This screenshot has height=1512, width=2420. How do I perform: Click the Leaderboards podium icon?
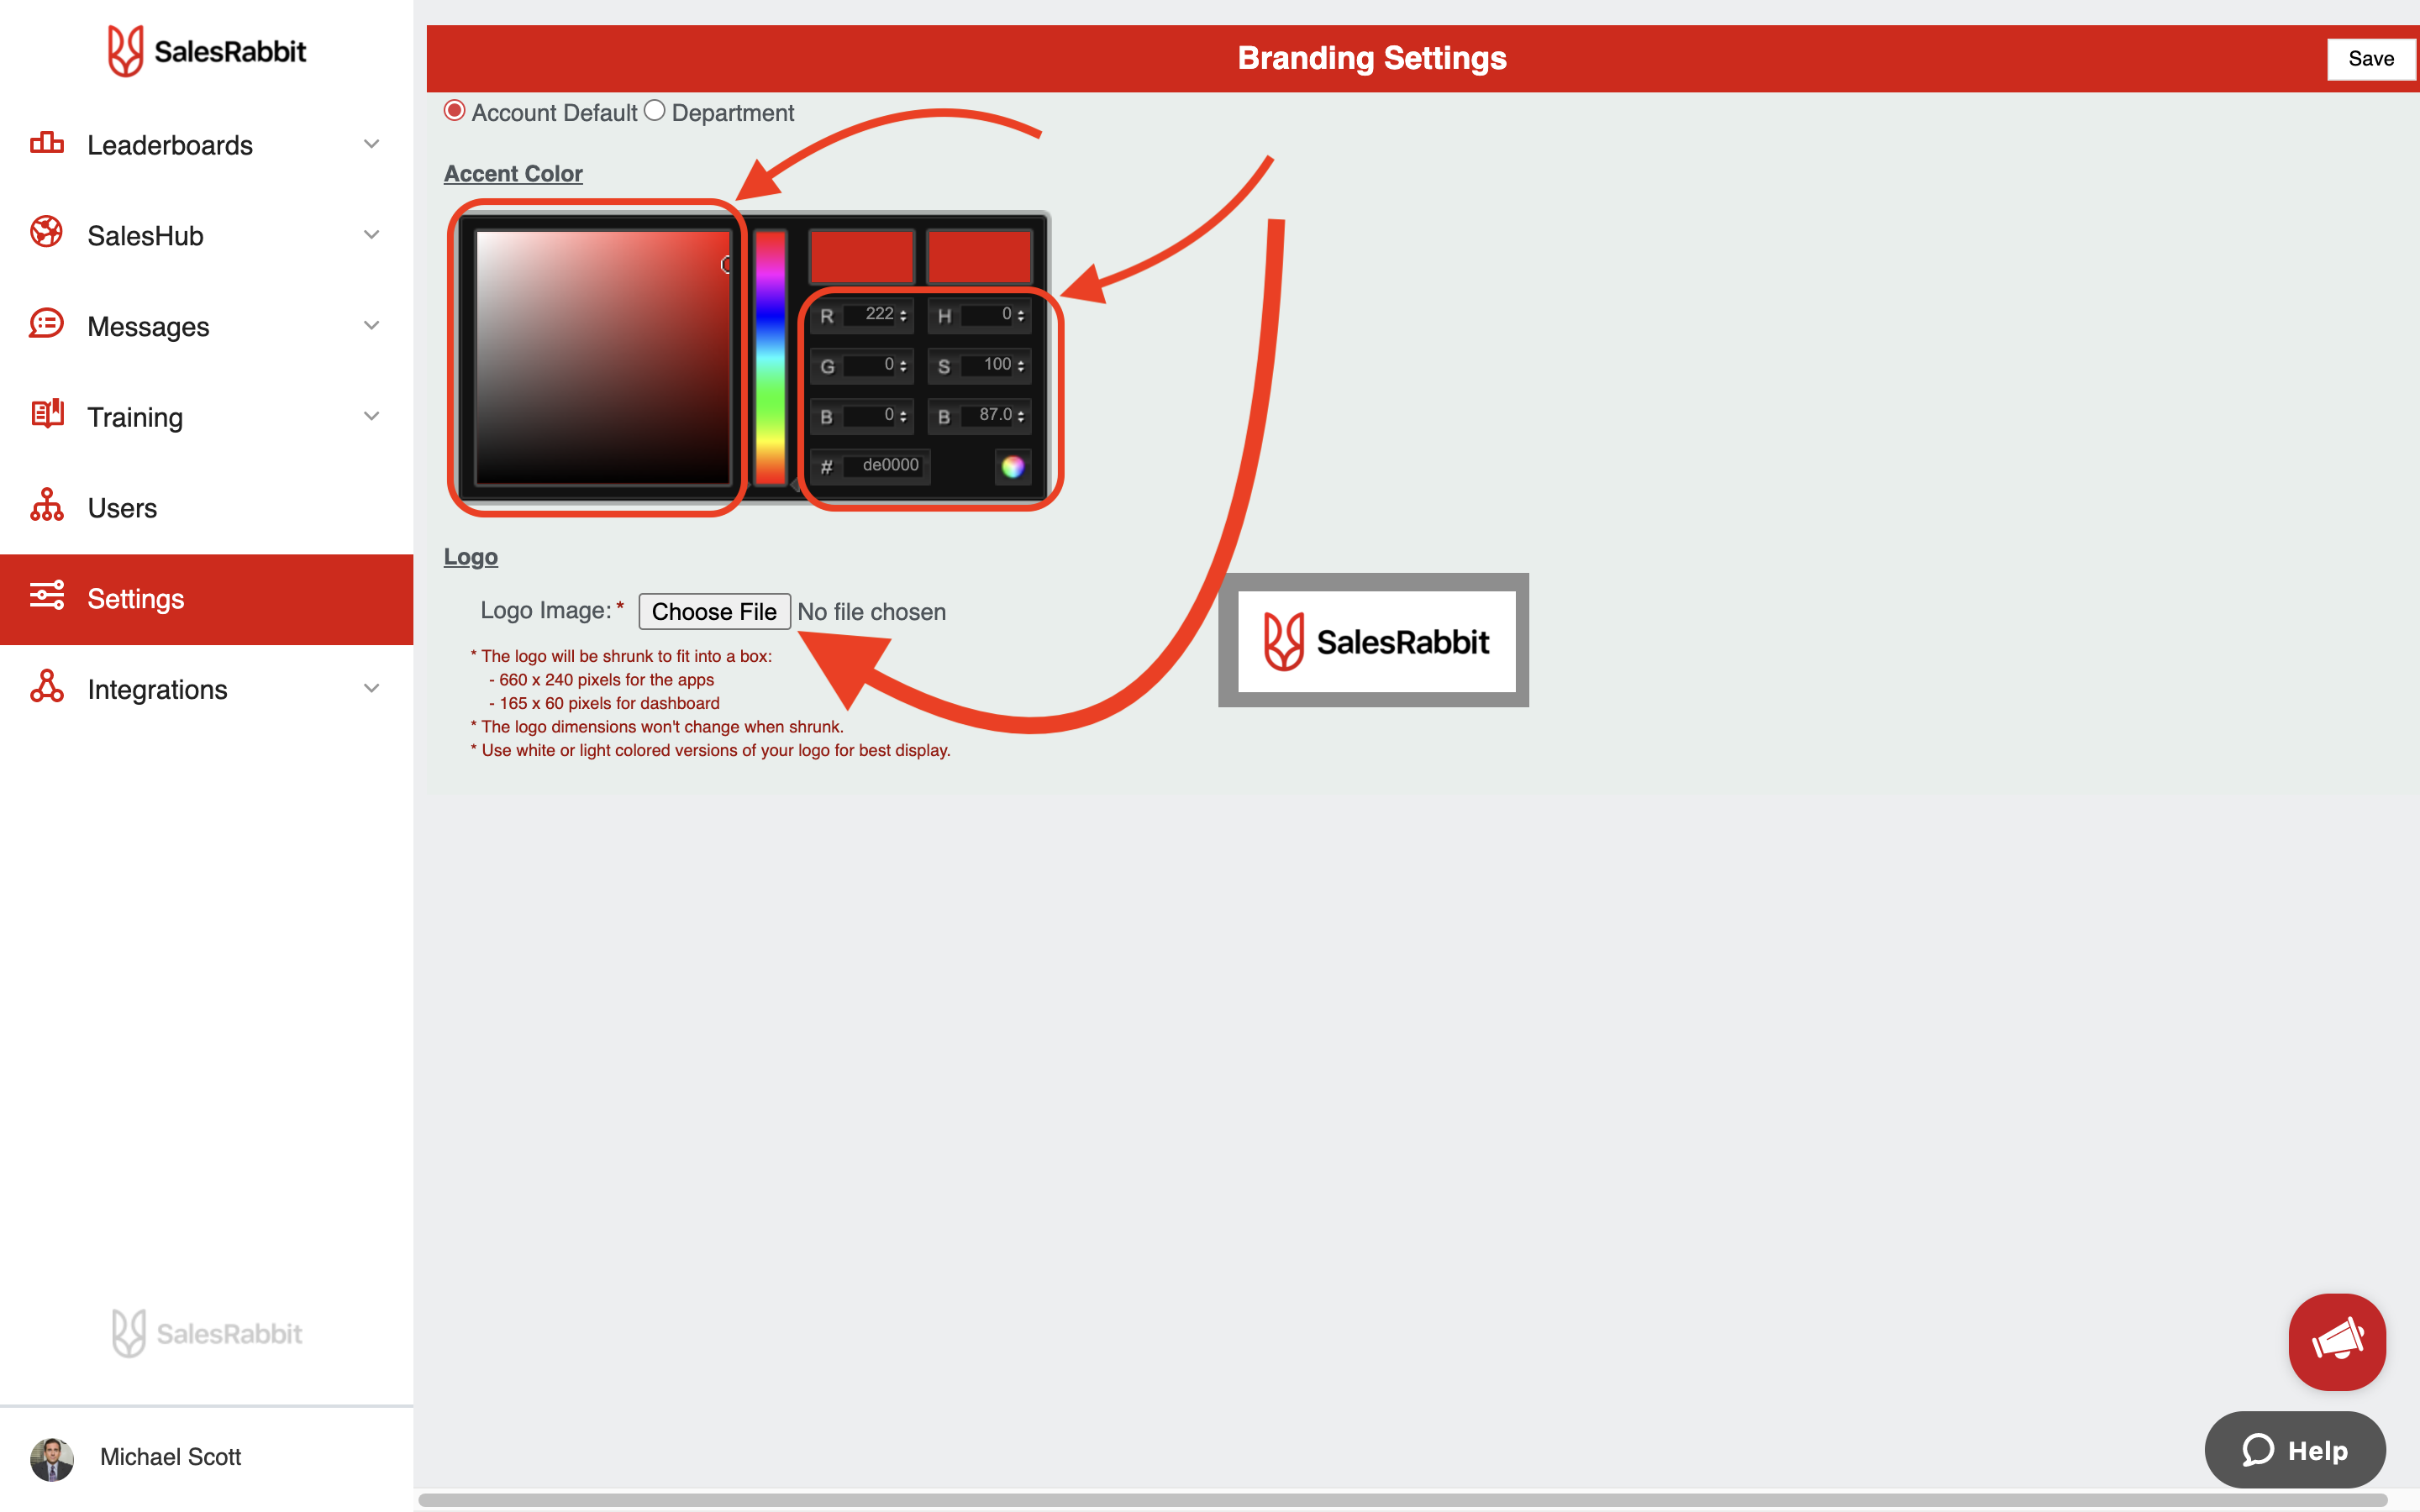[x=47, y=144]
